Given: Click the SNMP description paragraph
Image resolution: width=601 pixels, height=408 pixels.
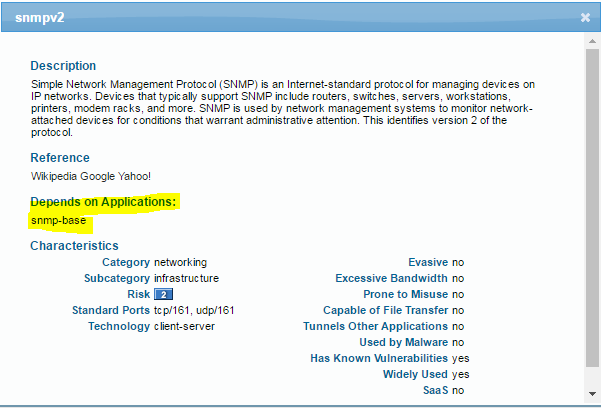Looking at the screenshot, I should [x=282, y=108].
